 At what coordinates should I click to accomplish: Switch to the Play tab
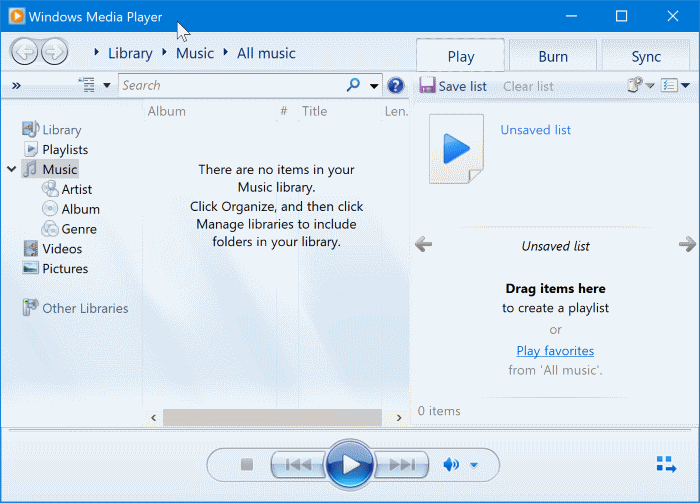click(461, 57)
